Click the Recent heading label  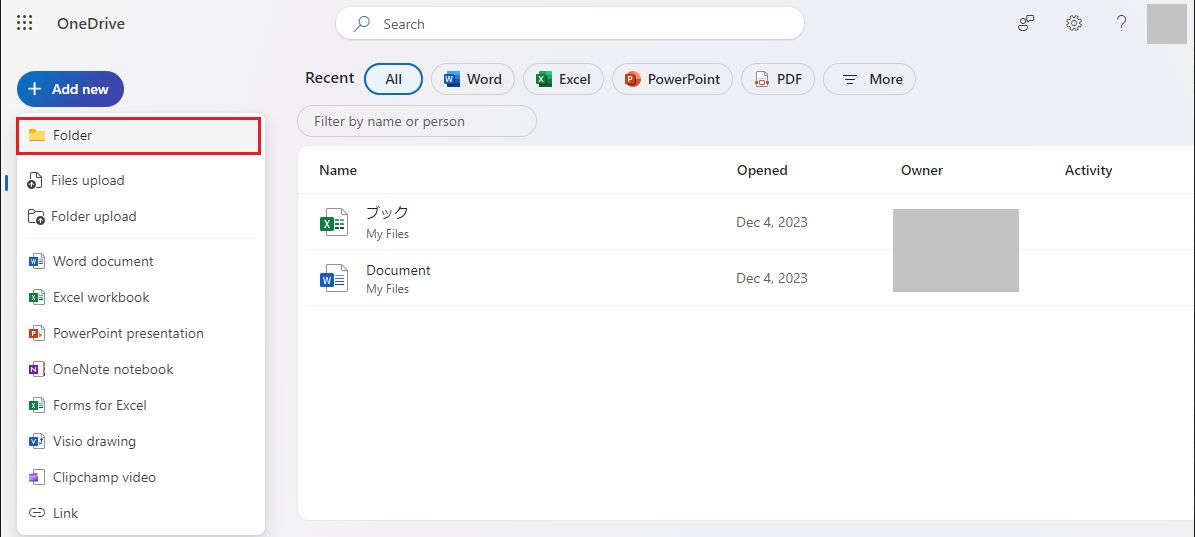[x=330, y=78]
